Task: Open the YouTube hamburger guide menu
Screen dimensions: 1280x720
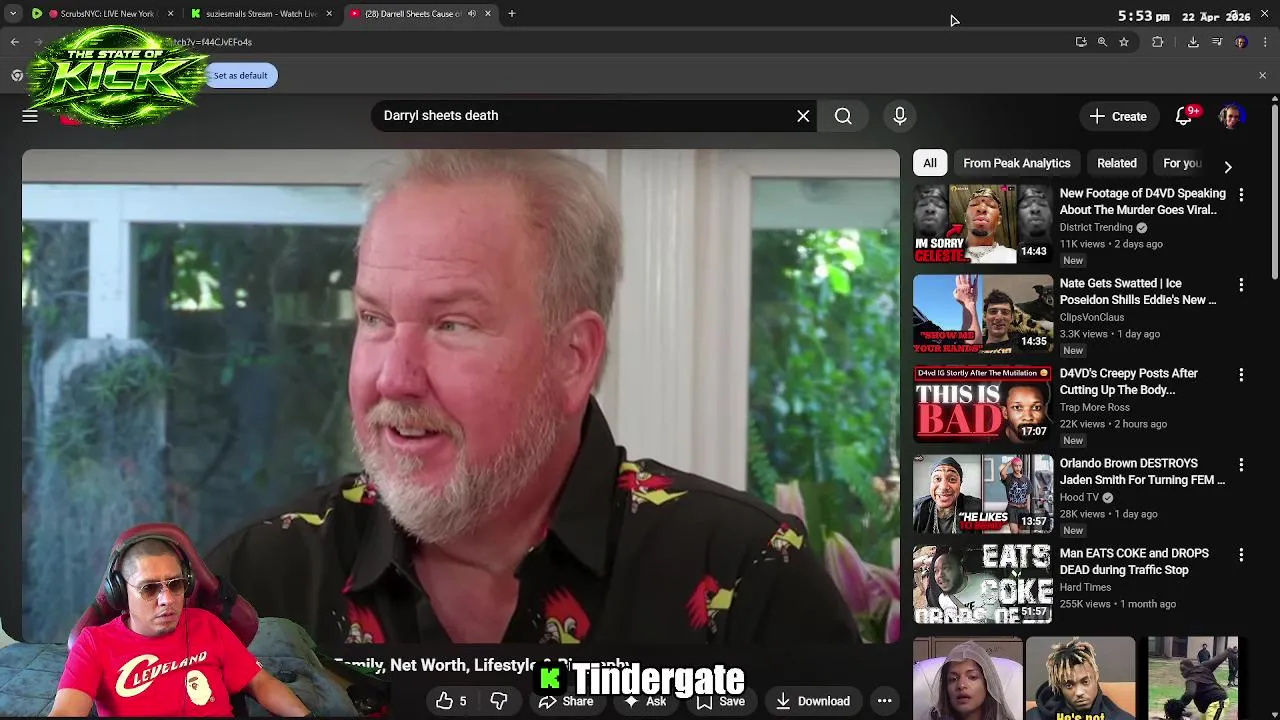Action: point(30,116)
